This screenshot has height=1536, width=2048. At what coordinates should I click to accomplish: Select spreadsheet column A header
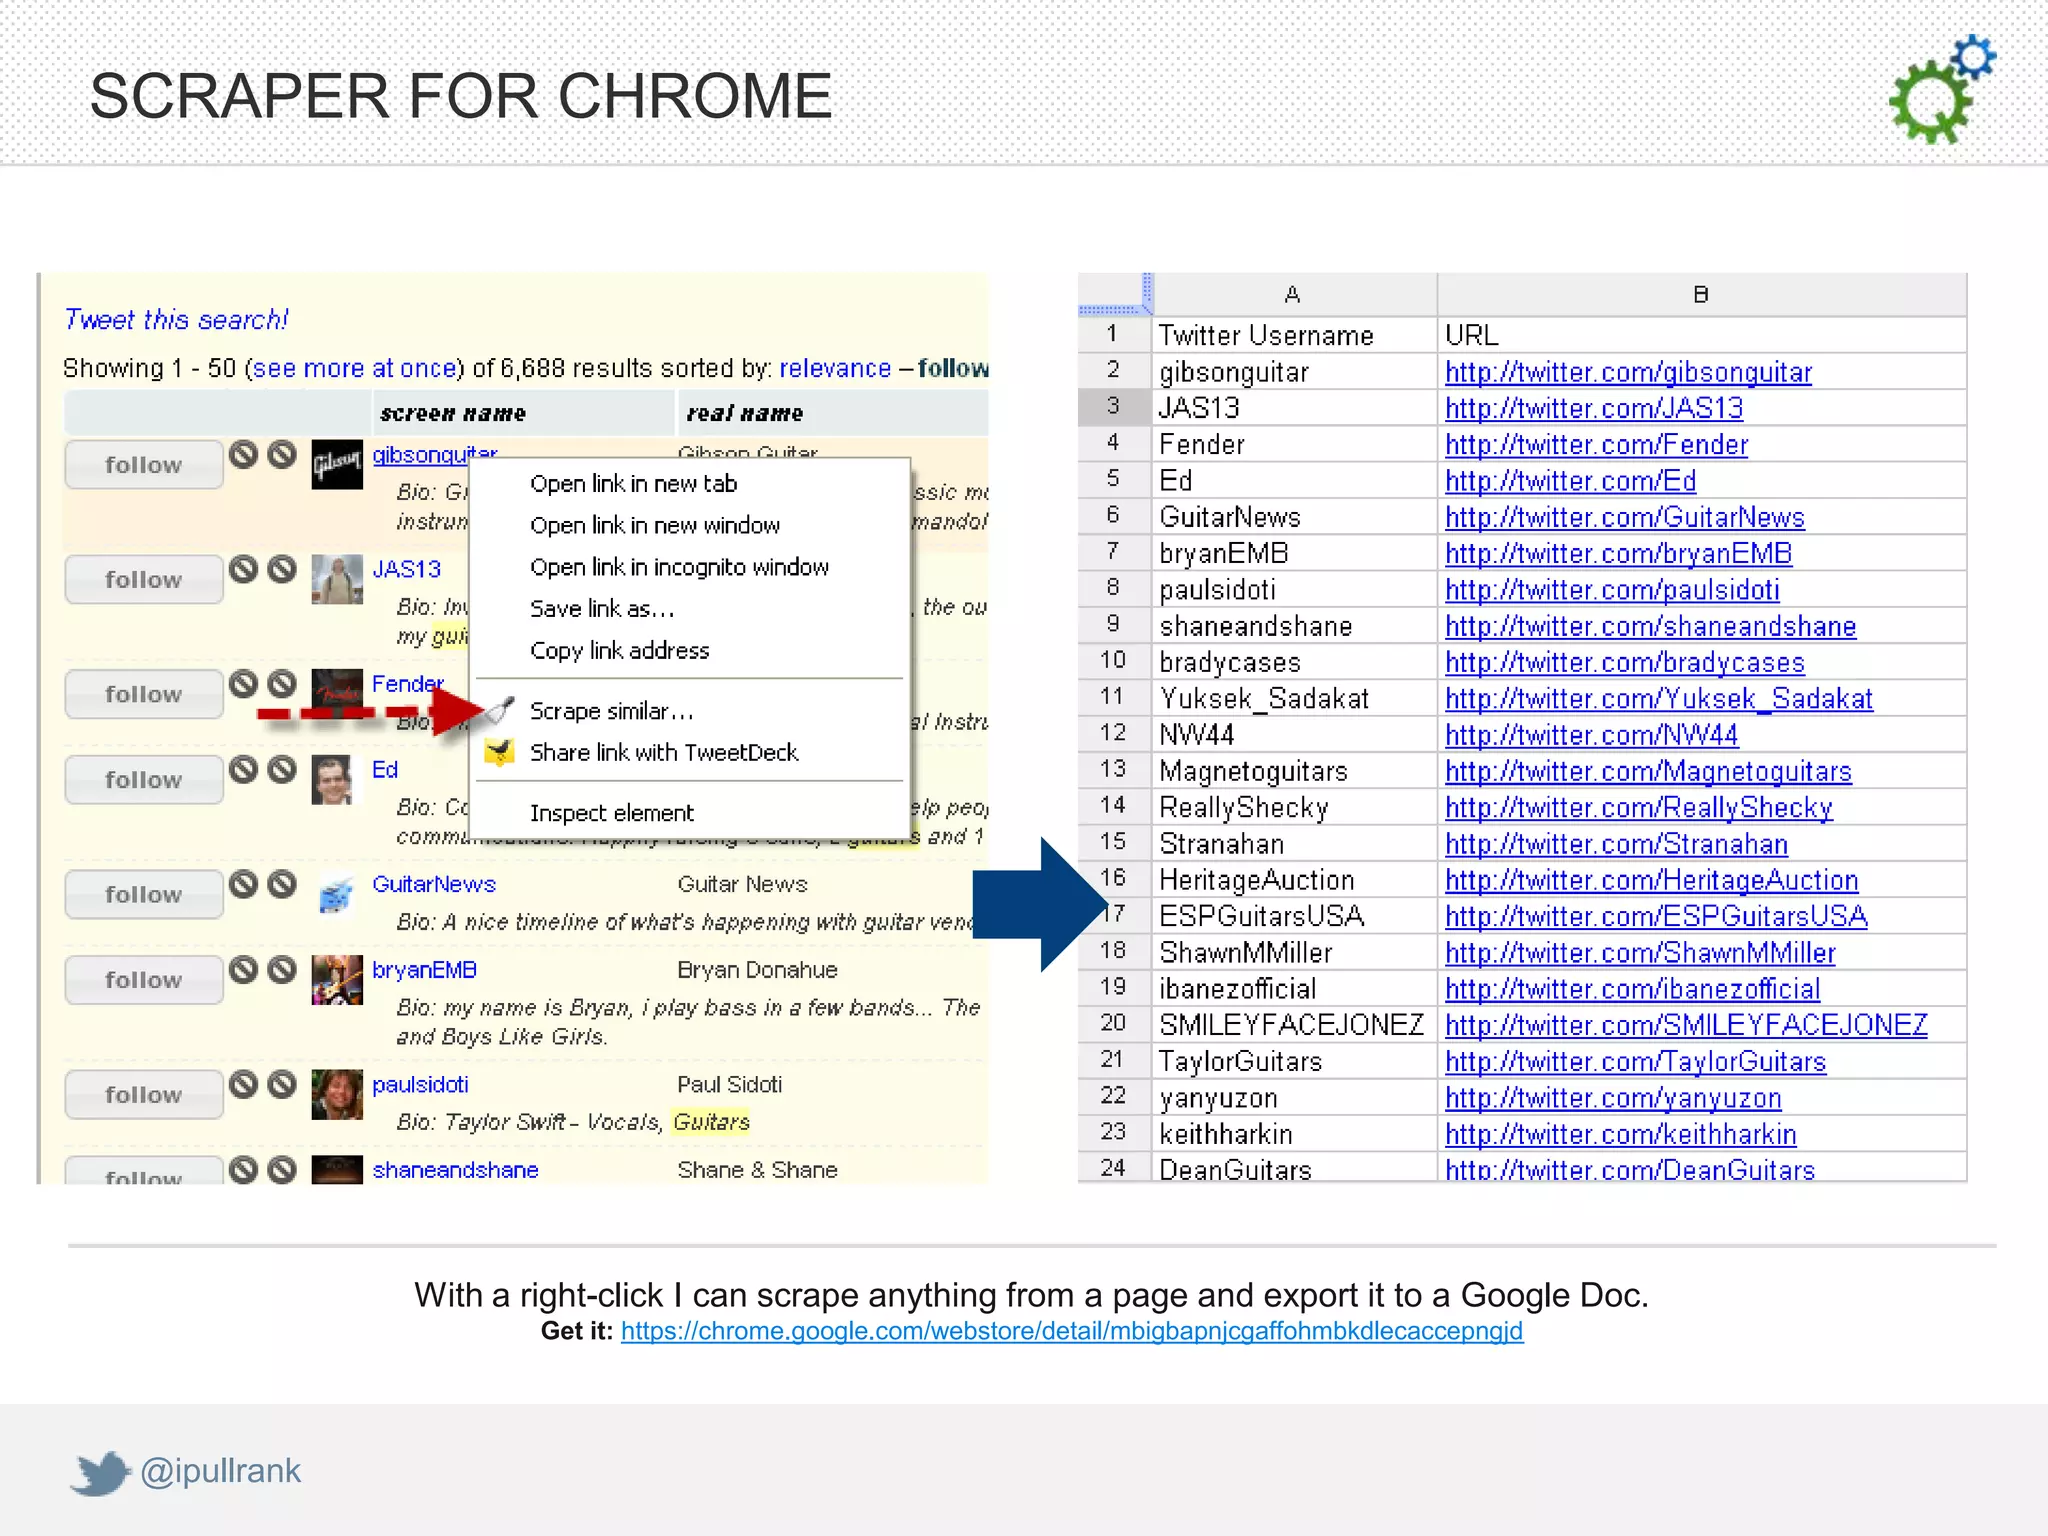1294,294
